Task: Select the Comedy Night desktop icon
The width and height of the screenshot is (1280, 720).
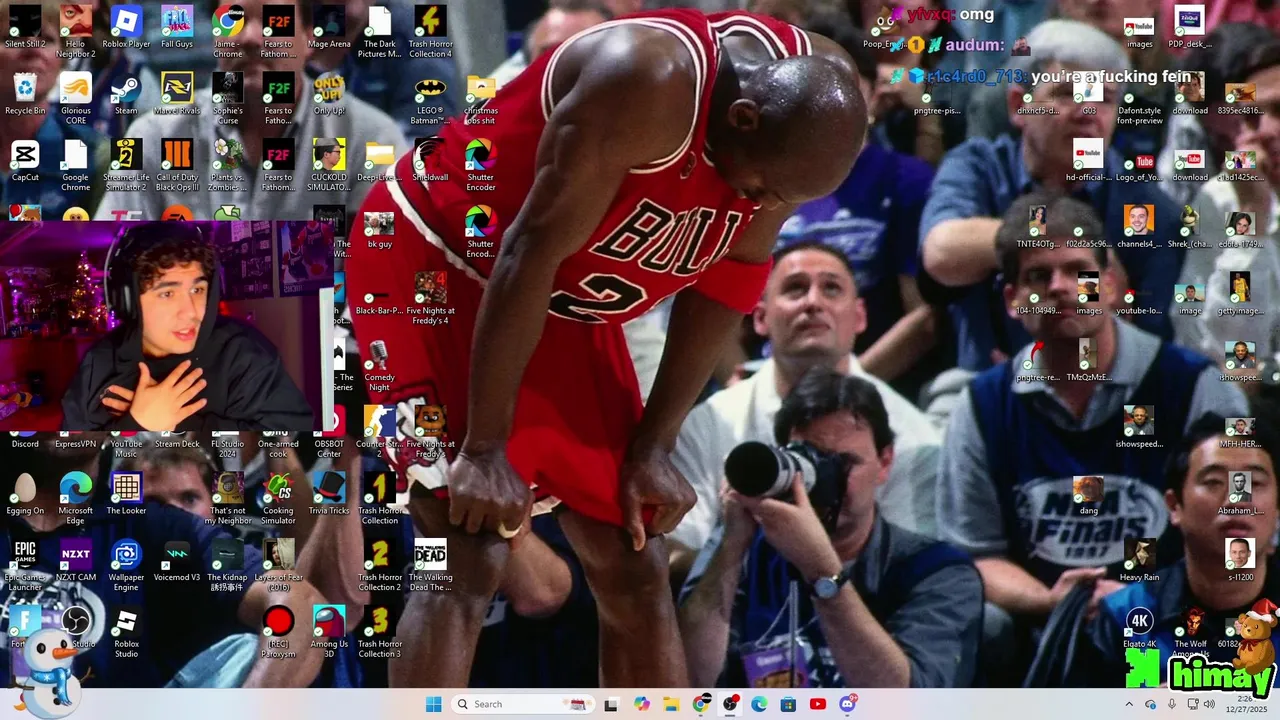Action: pos(379,365)
